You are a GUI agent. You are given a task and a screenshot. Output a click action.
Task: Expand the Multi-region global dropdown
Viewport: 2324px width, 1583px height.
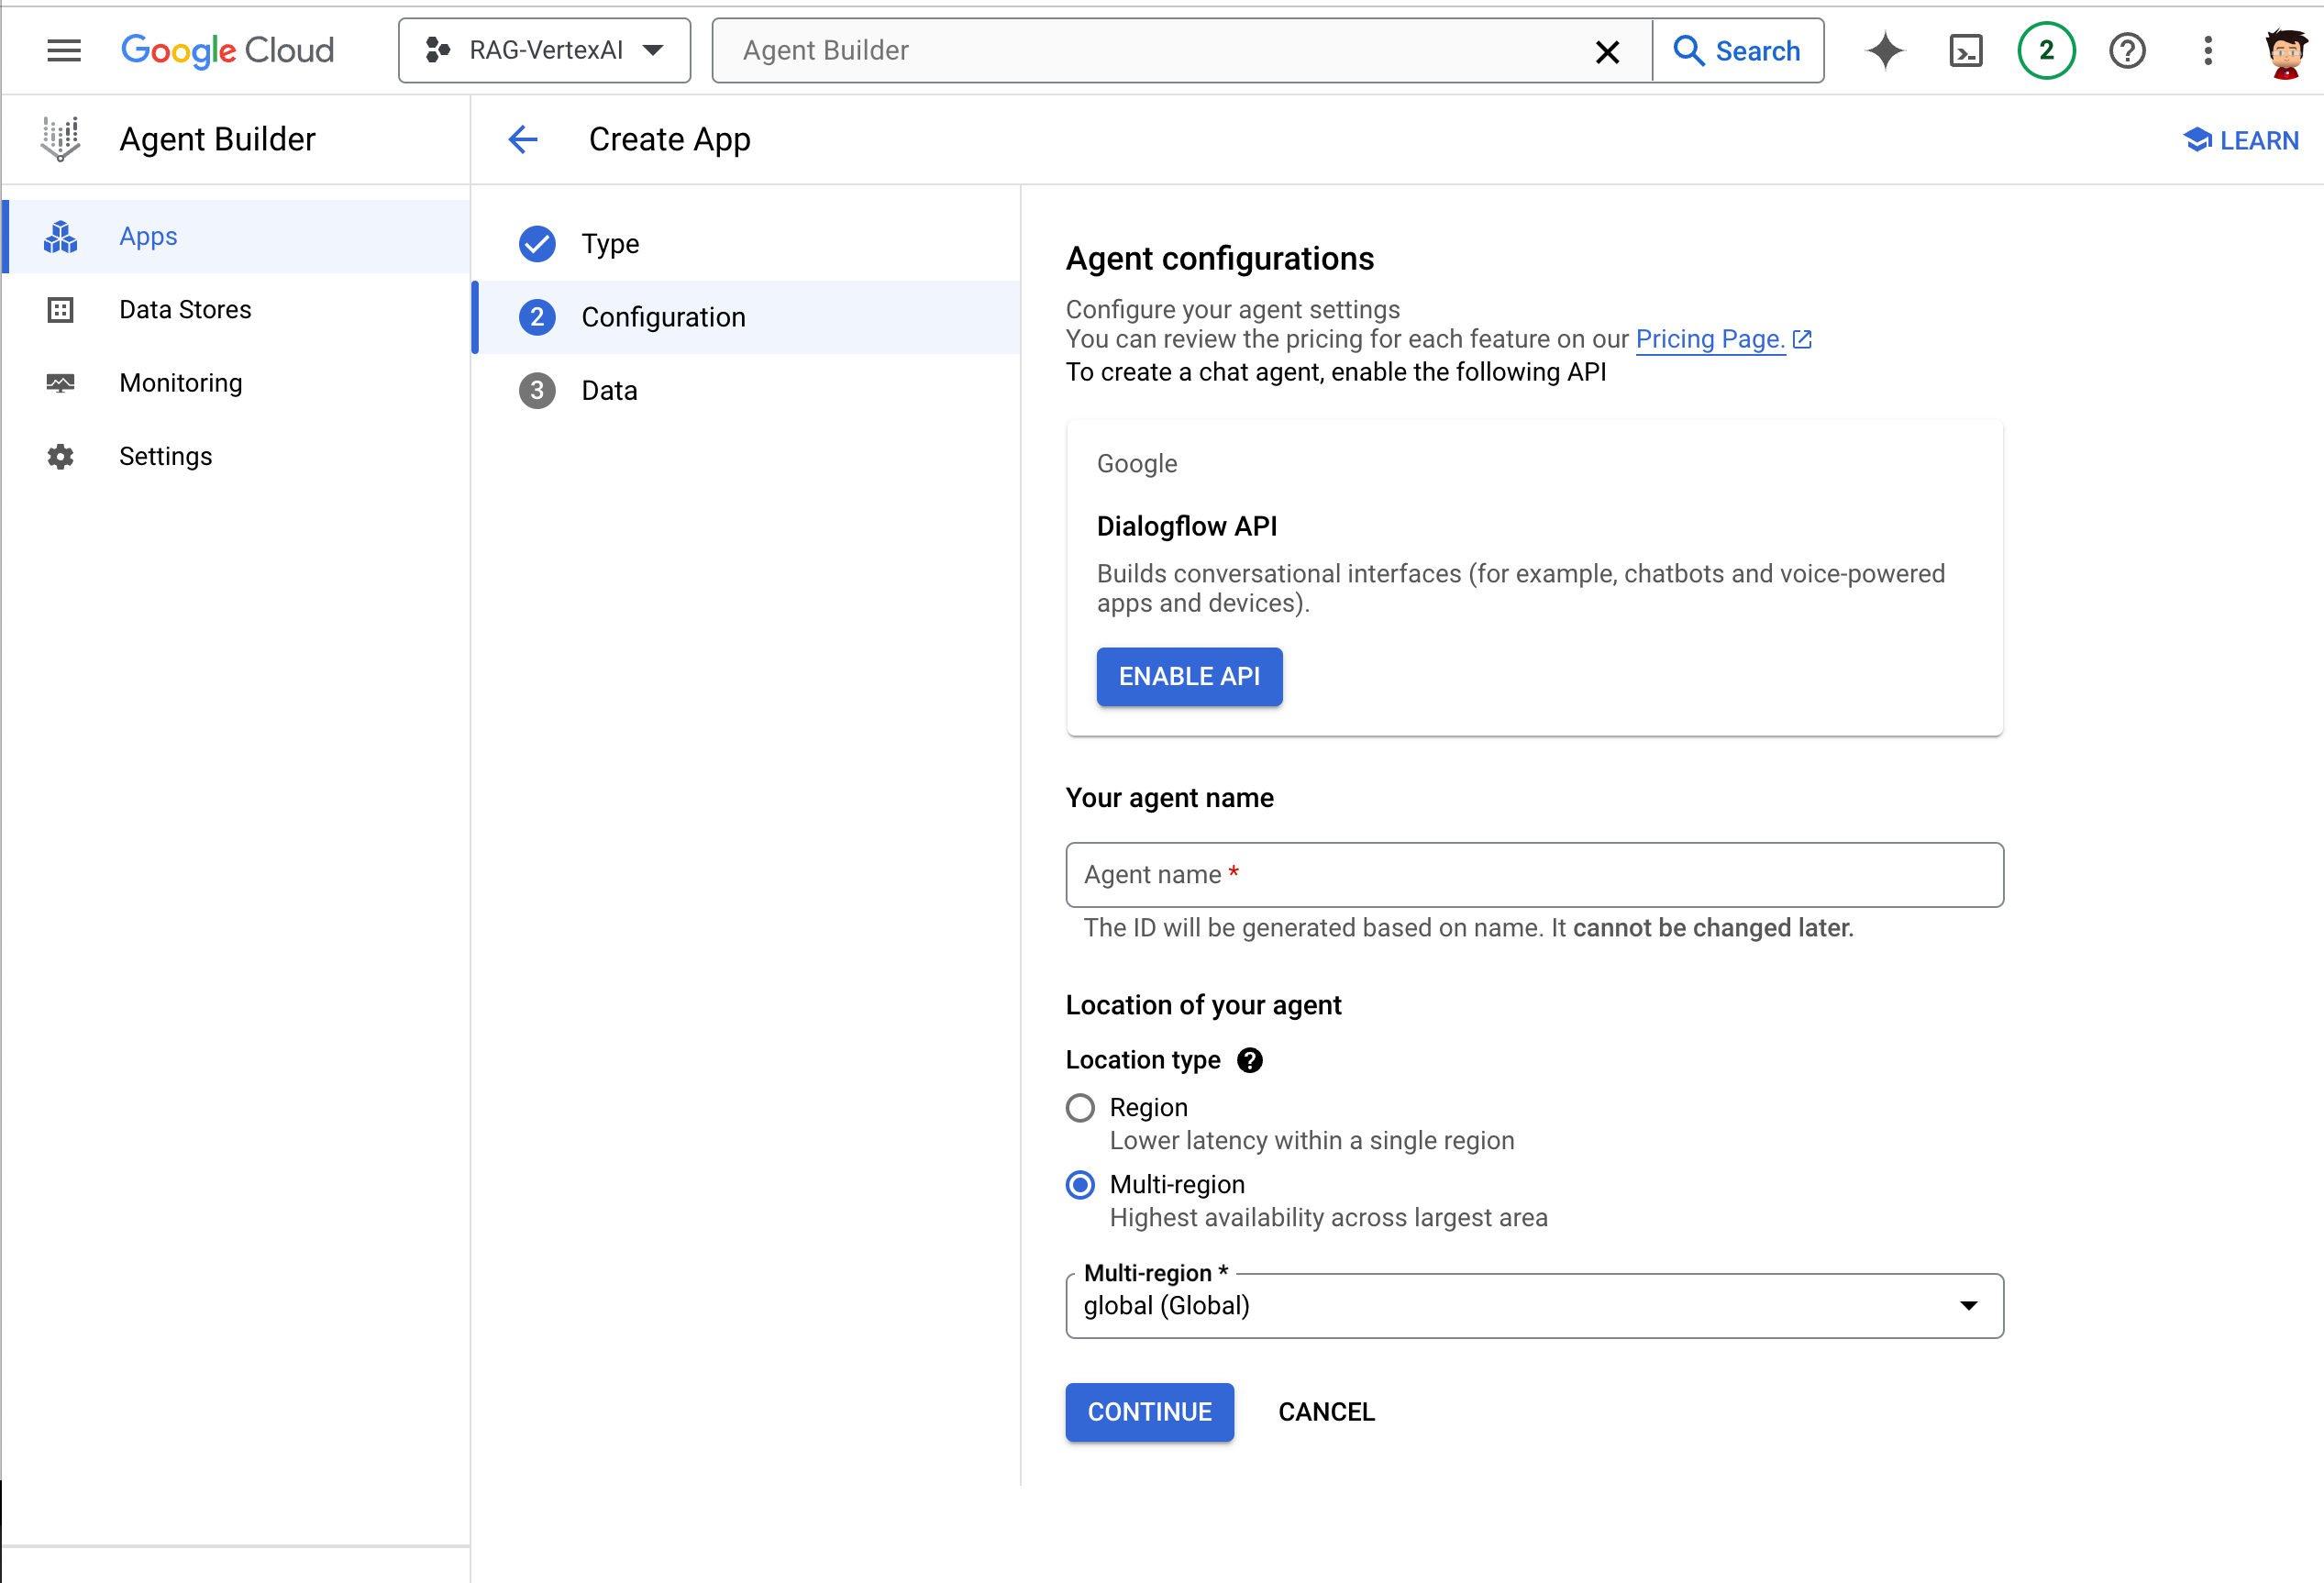click(x=1534, y=1306)
